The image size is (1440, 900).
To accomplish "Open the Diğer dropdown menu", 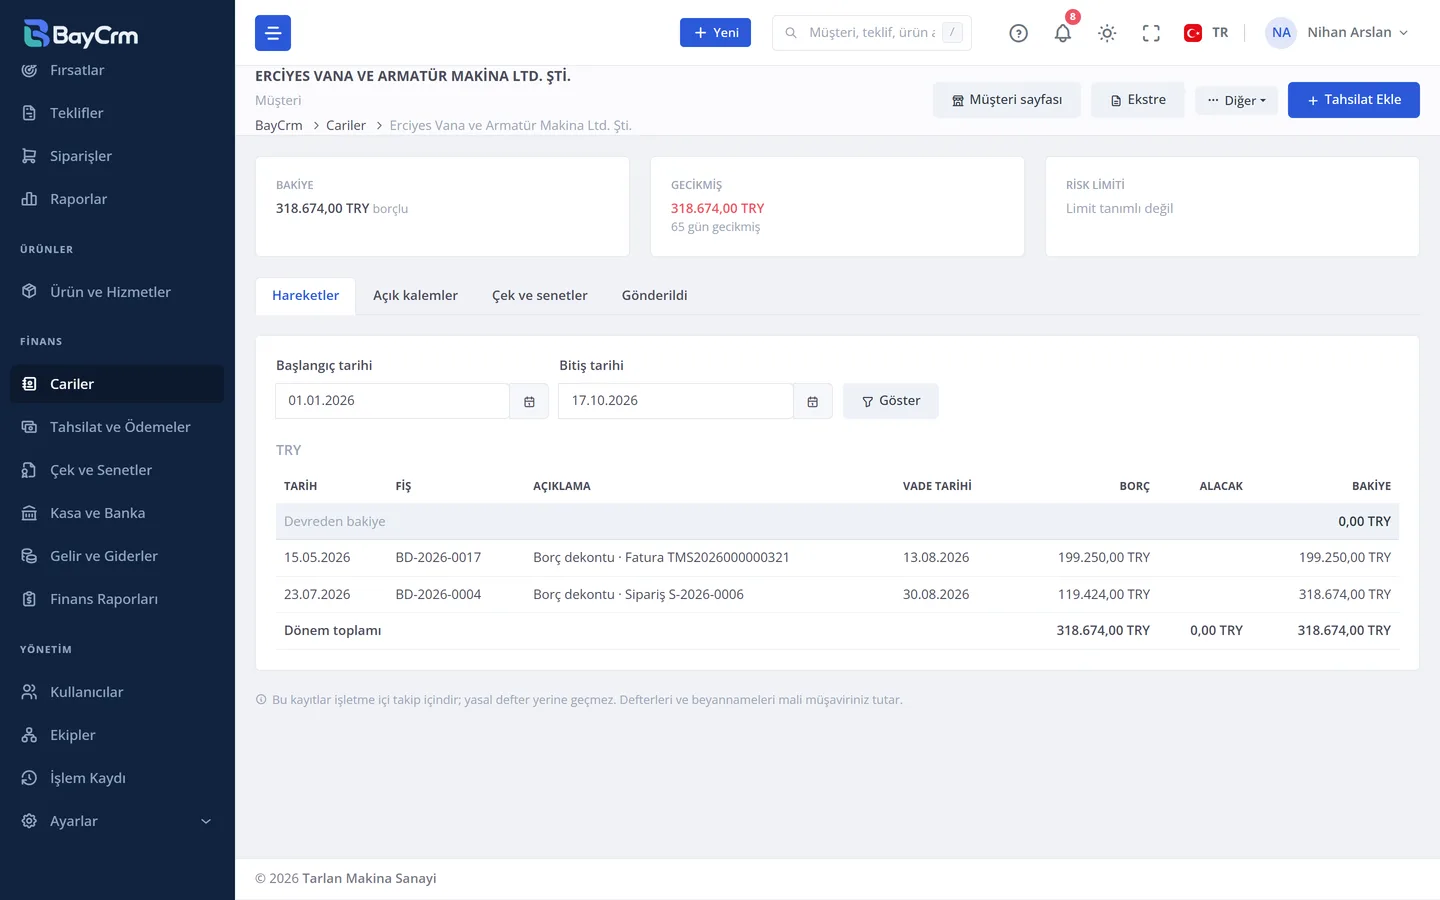I will click(x=1236, y=100).
